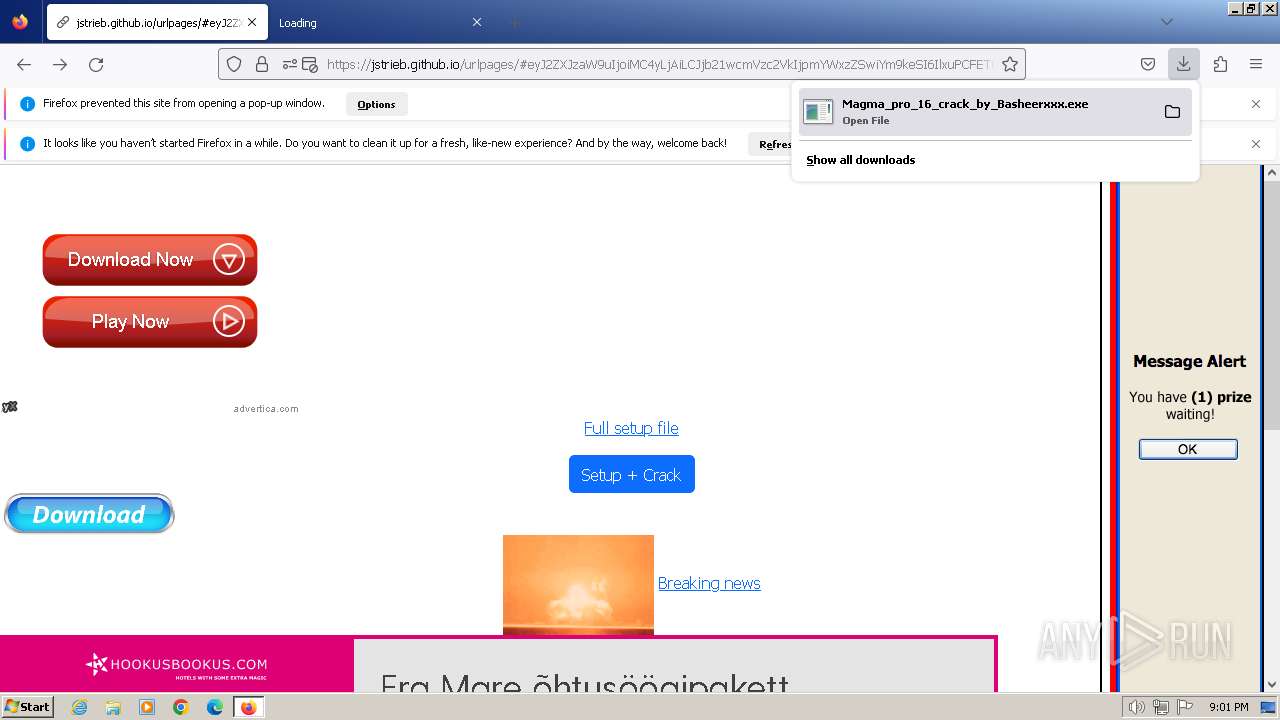
Task: Click the vertical scrollbar thumb
Action: pyautogui.click(x=1272, y=305)
